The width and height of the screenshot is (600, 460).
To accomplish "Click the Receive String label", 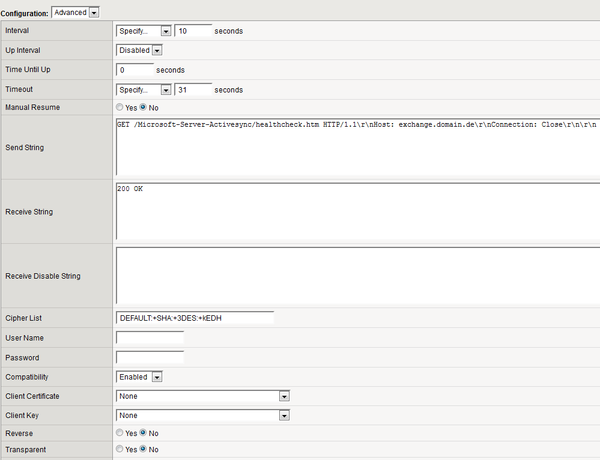I will tap(29, 212).
